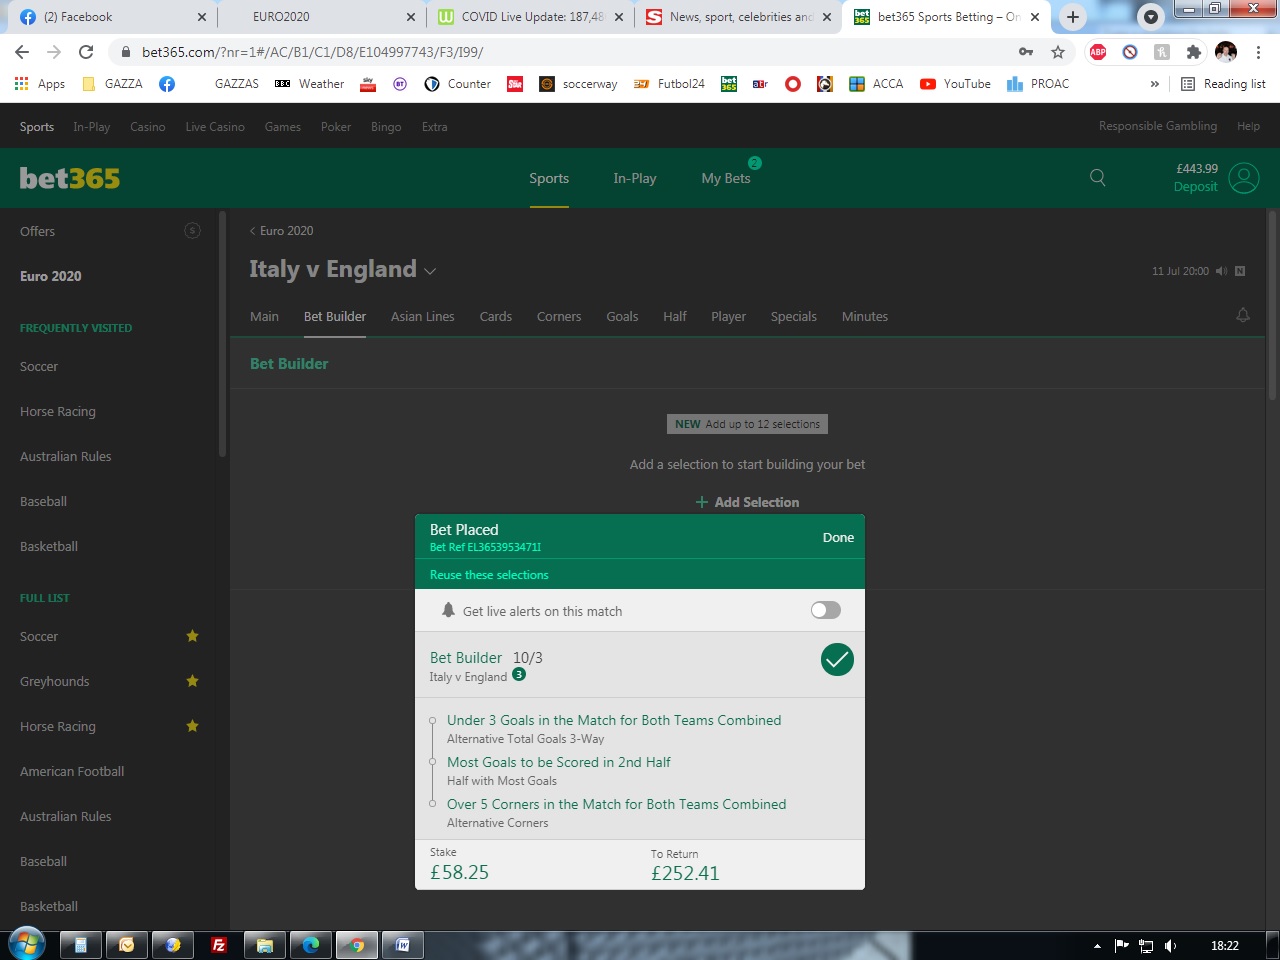Viewport: 1280px width, 960px height.
Task: Toggle Horse Racing favourite star in Full List
Action: (x=192, y=726)
